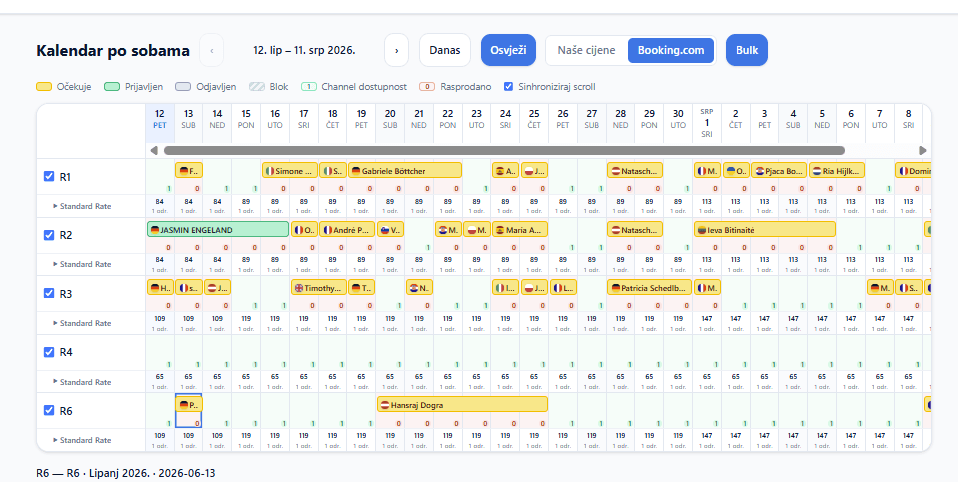The height and width of the screenshot is (482, 958).
Task: Expand Standard Rate under room R3
Action: (82, 323)
